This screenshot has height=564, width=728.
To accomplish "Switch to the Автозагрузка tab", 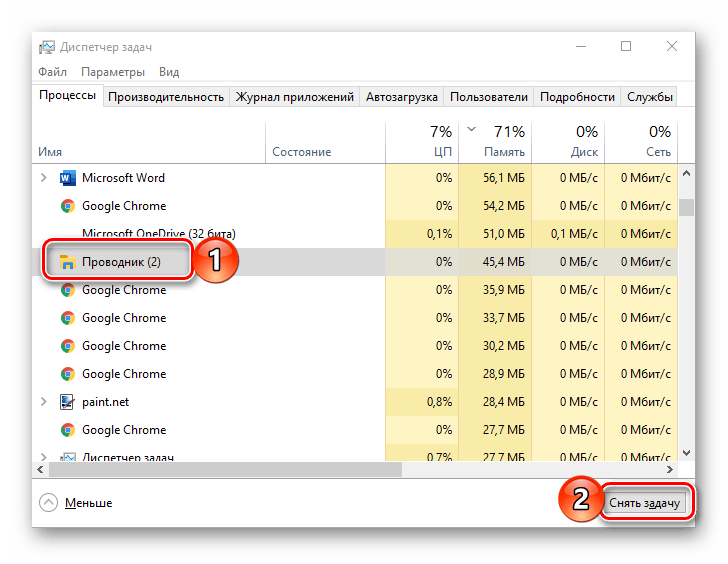I will click(402, 97).
